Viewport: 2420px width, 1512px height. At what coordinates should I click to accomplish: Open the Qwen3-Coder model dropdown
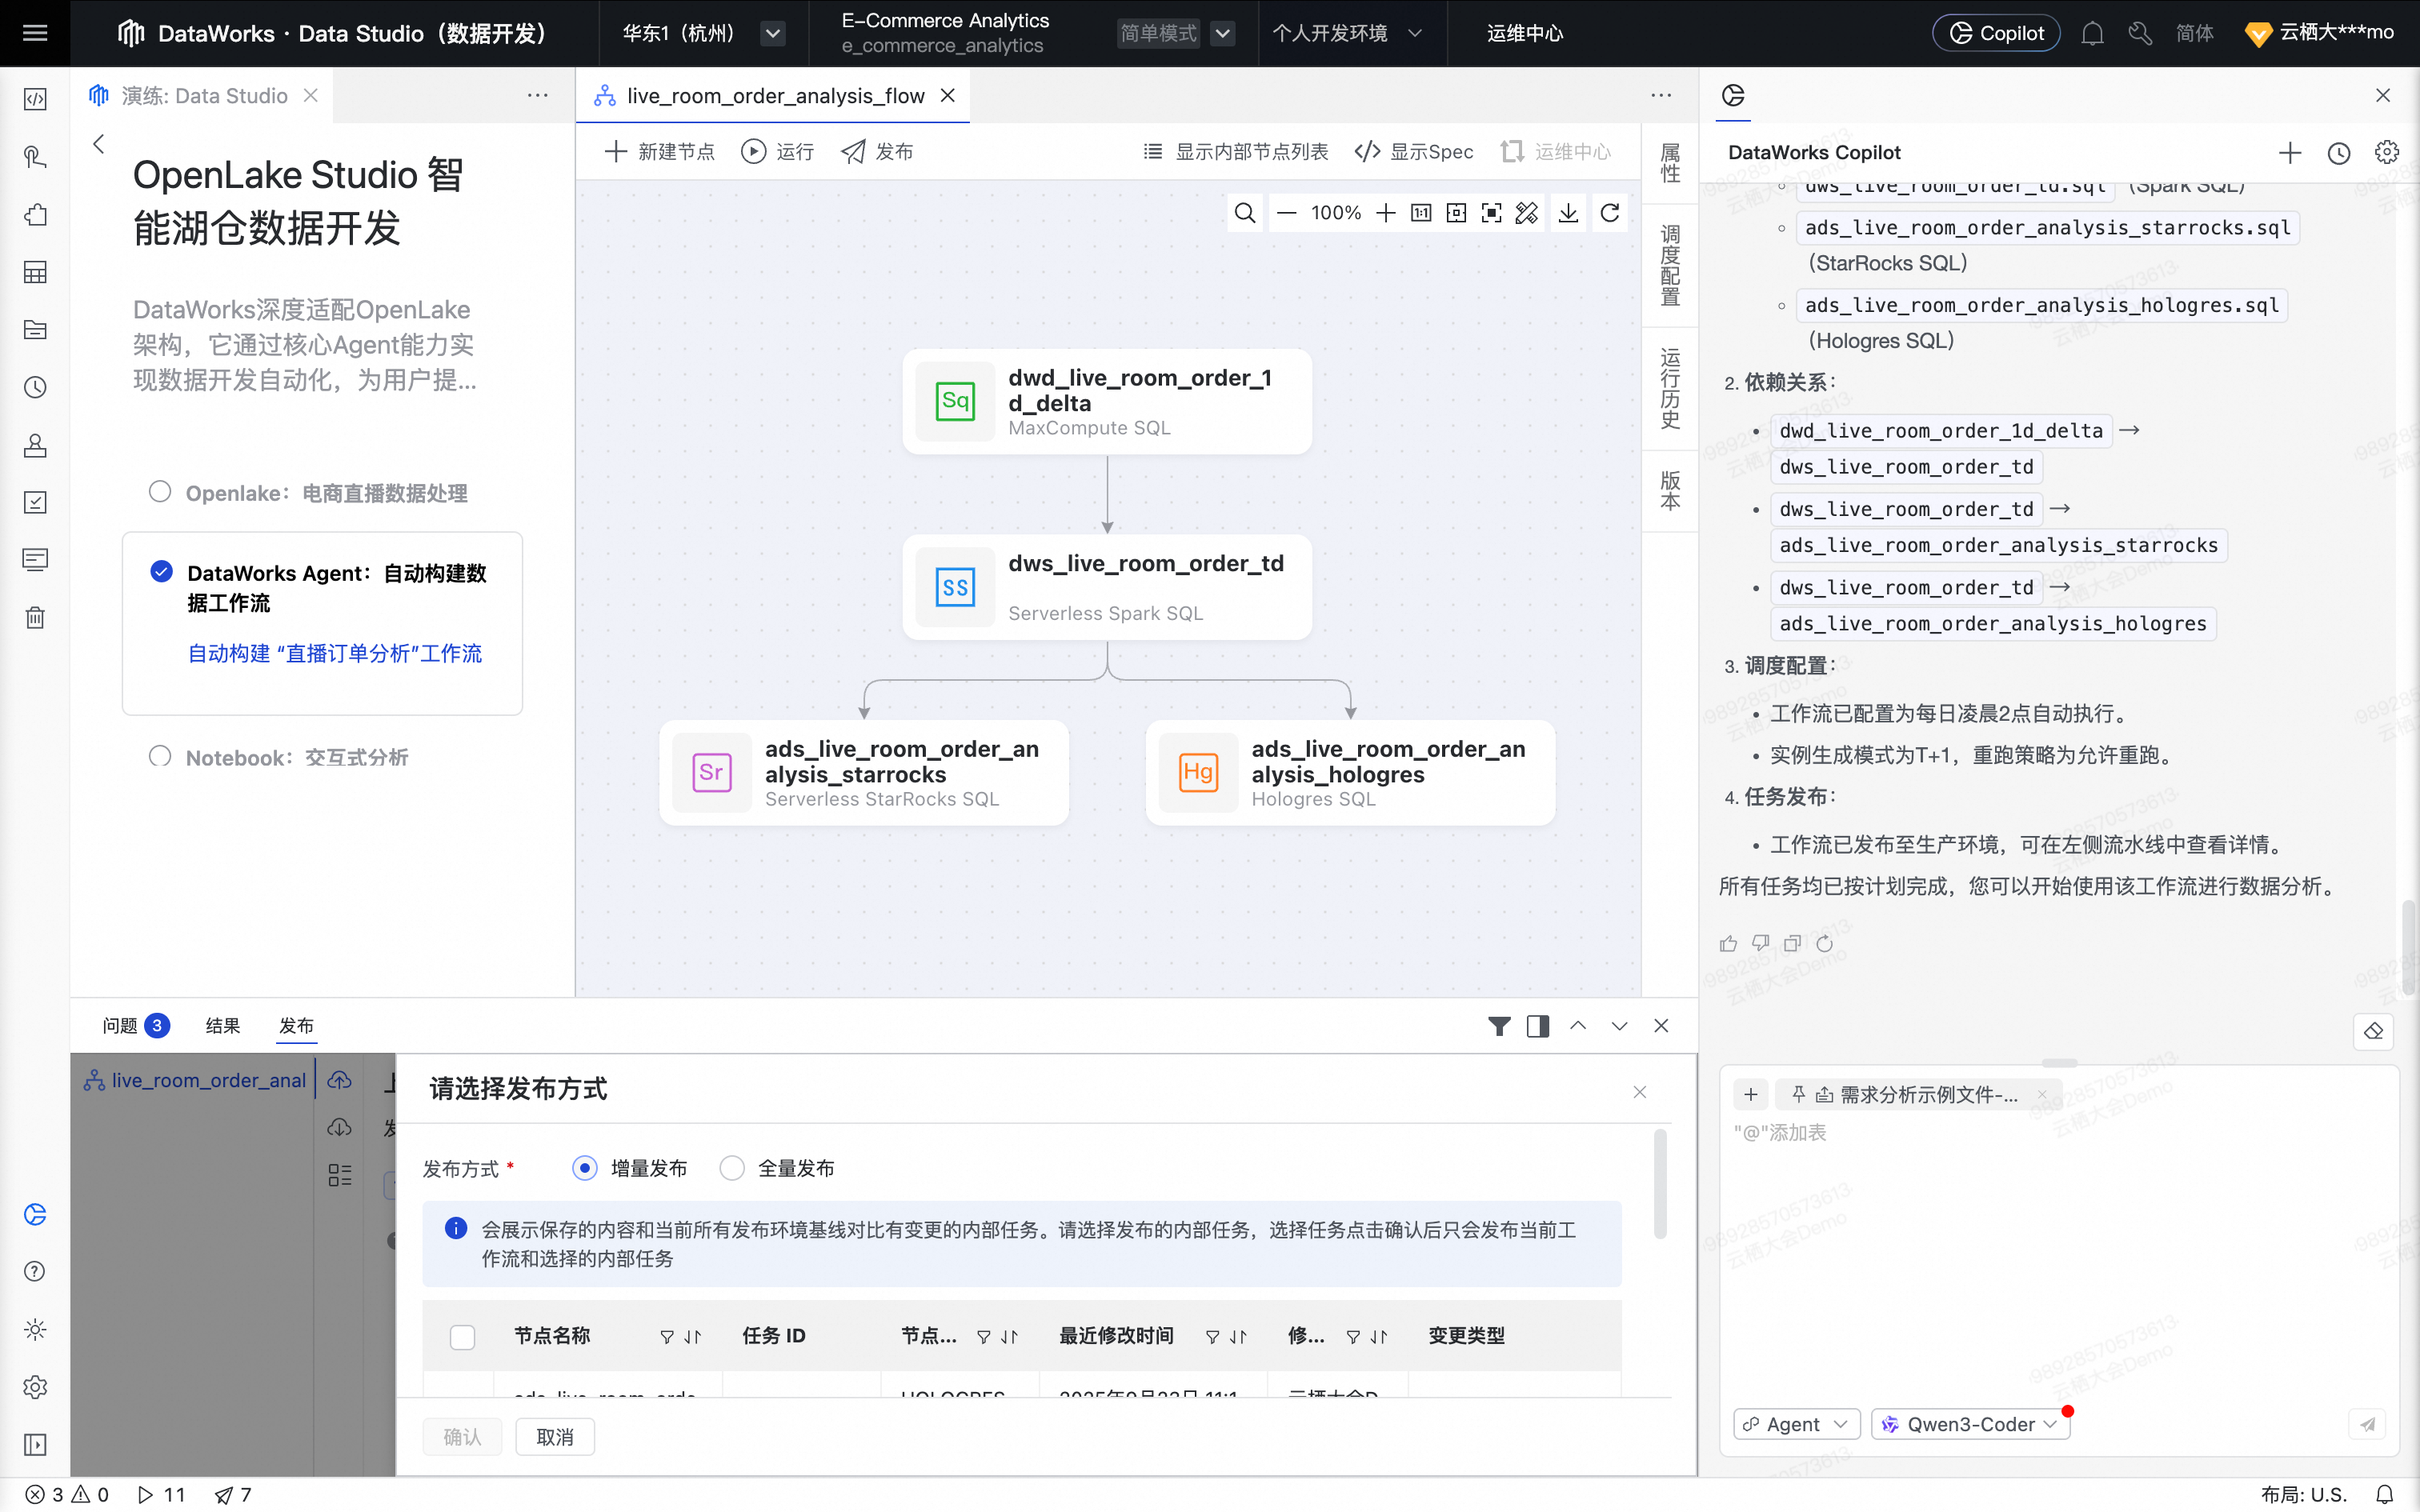coord(1970,1424)
